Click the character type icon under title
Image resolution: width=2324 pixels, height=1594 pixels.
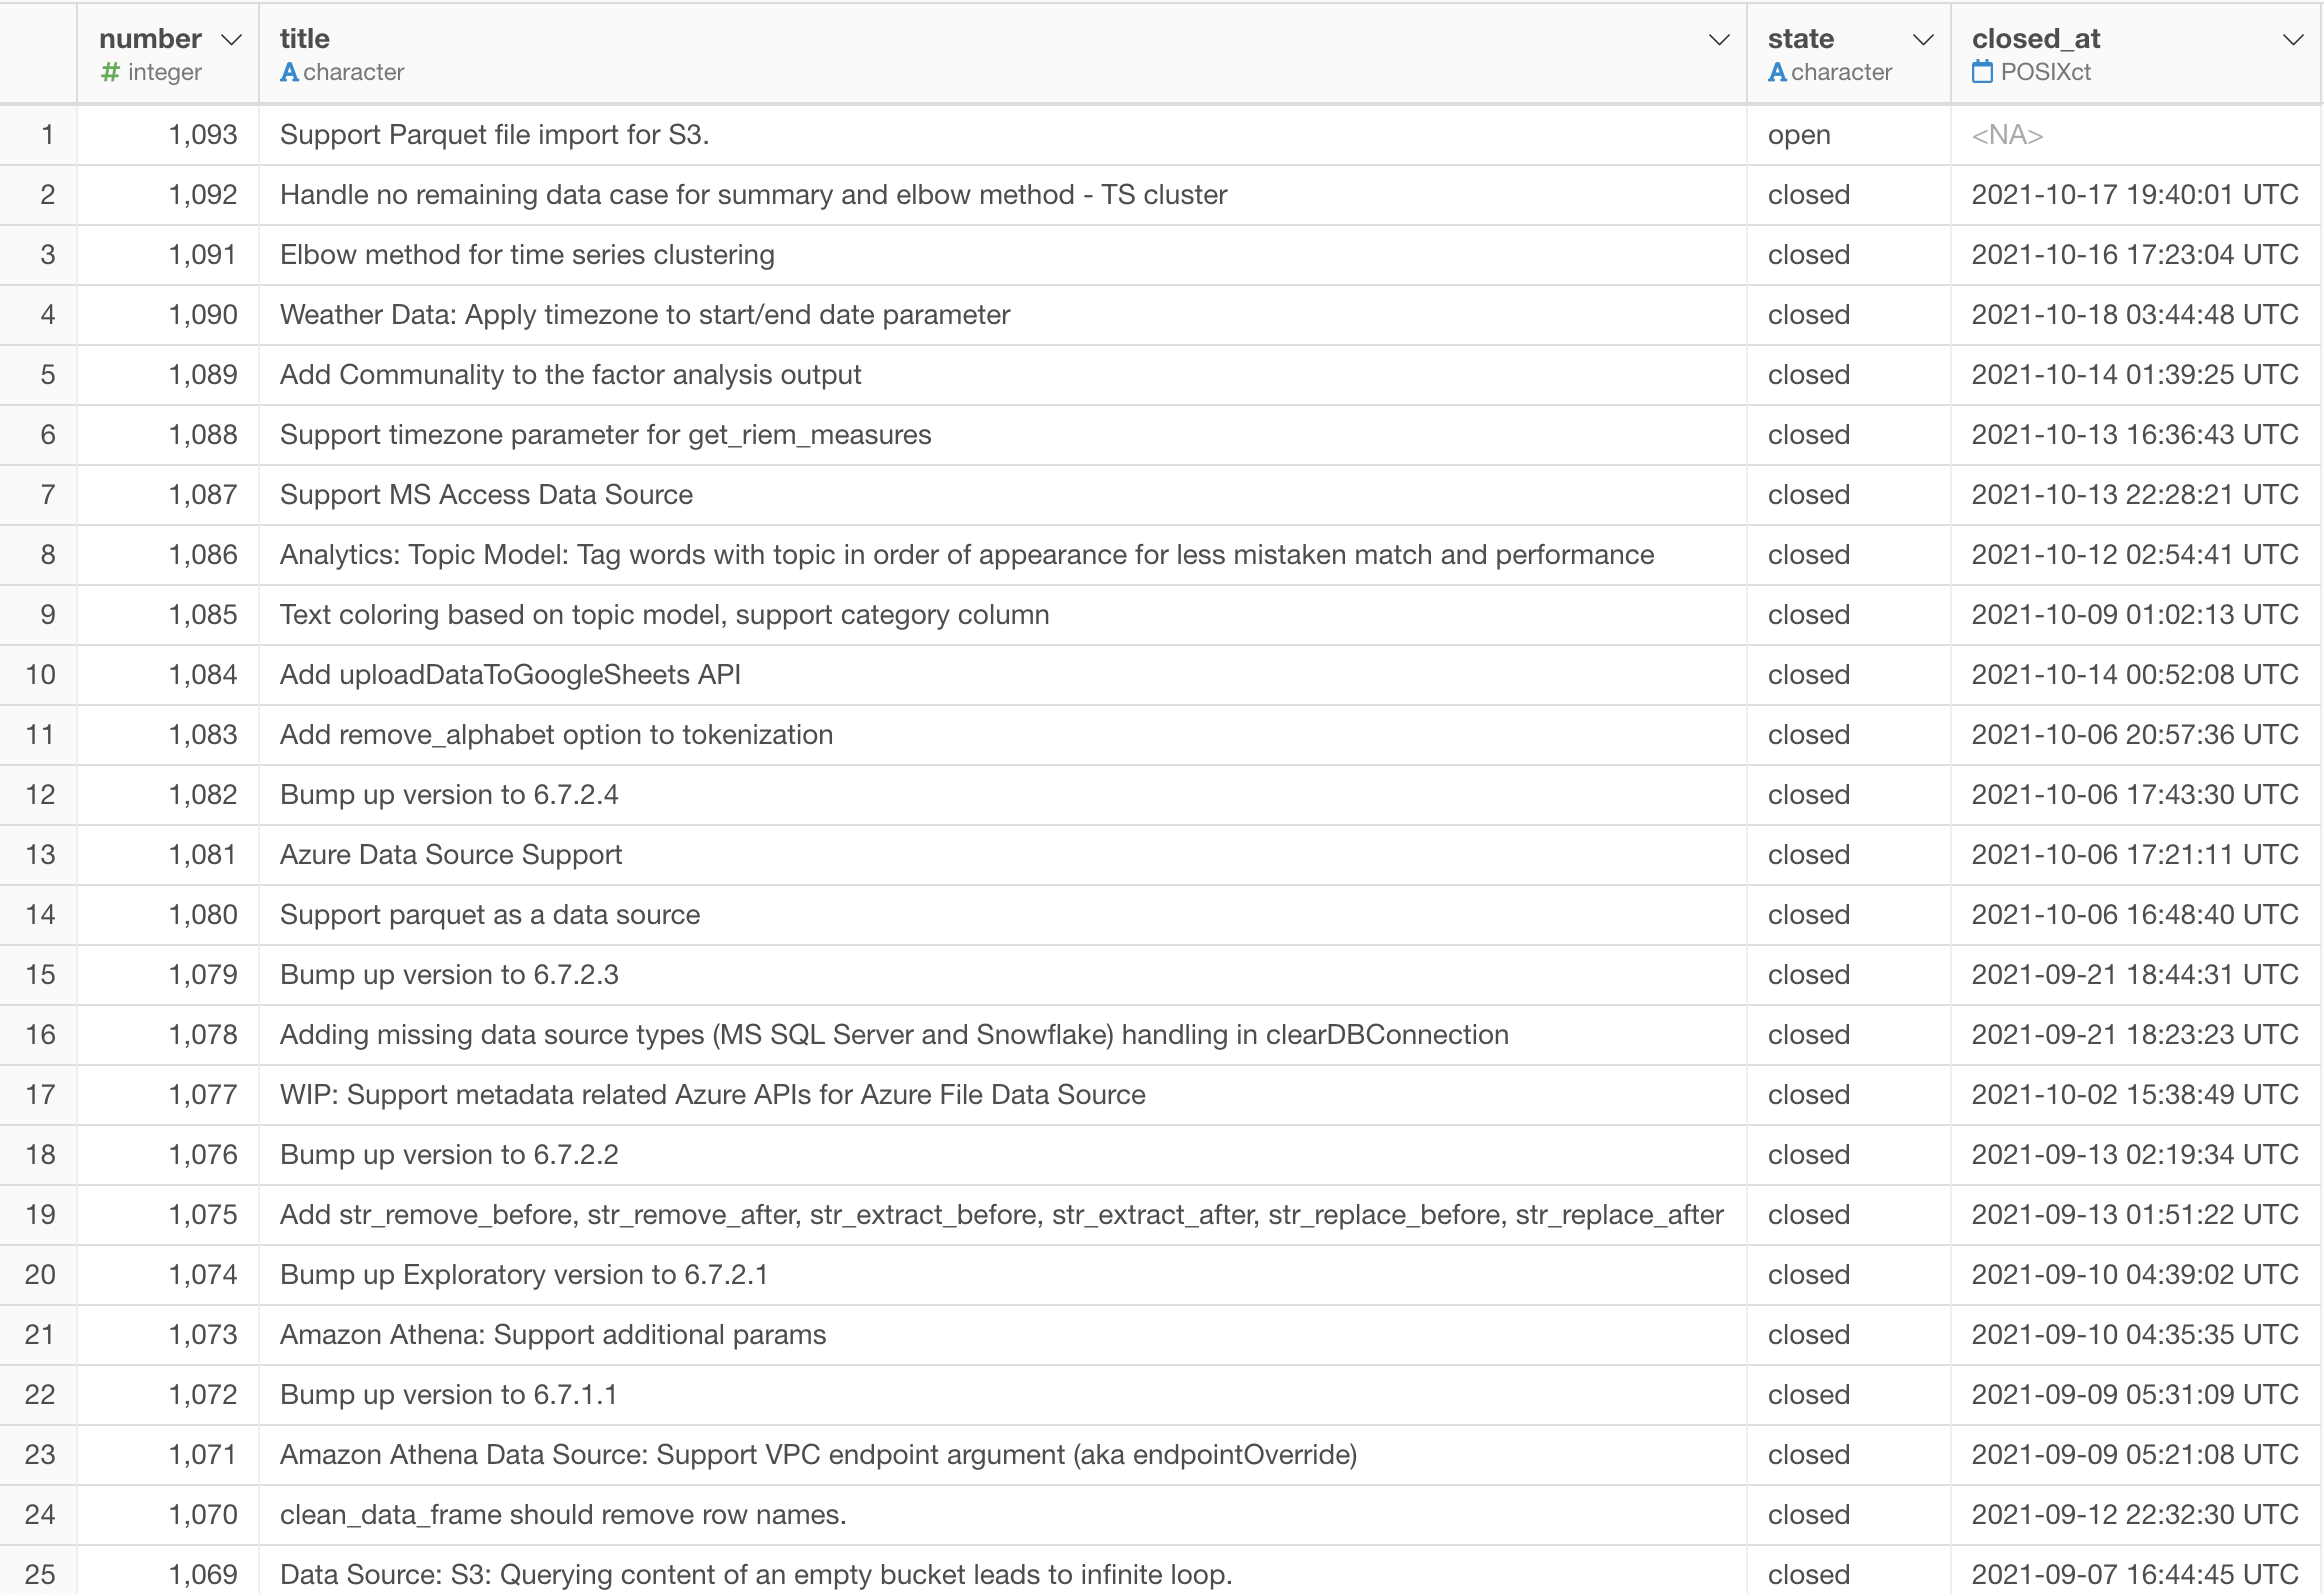(289, 72)
